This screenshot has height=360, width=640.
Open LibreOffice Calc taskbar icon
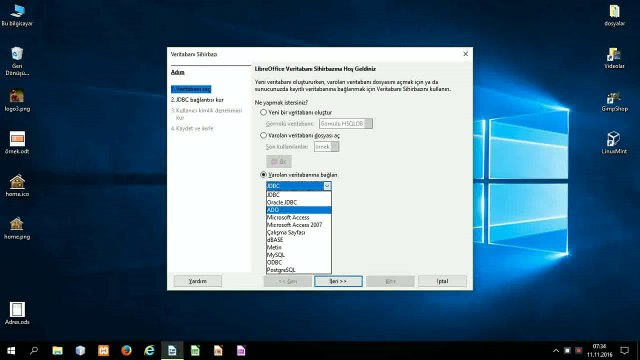click(195, 351)
